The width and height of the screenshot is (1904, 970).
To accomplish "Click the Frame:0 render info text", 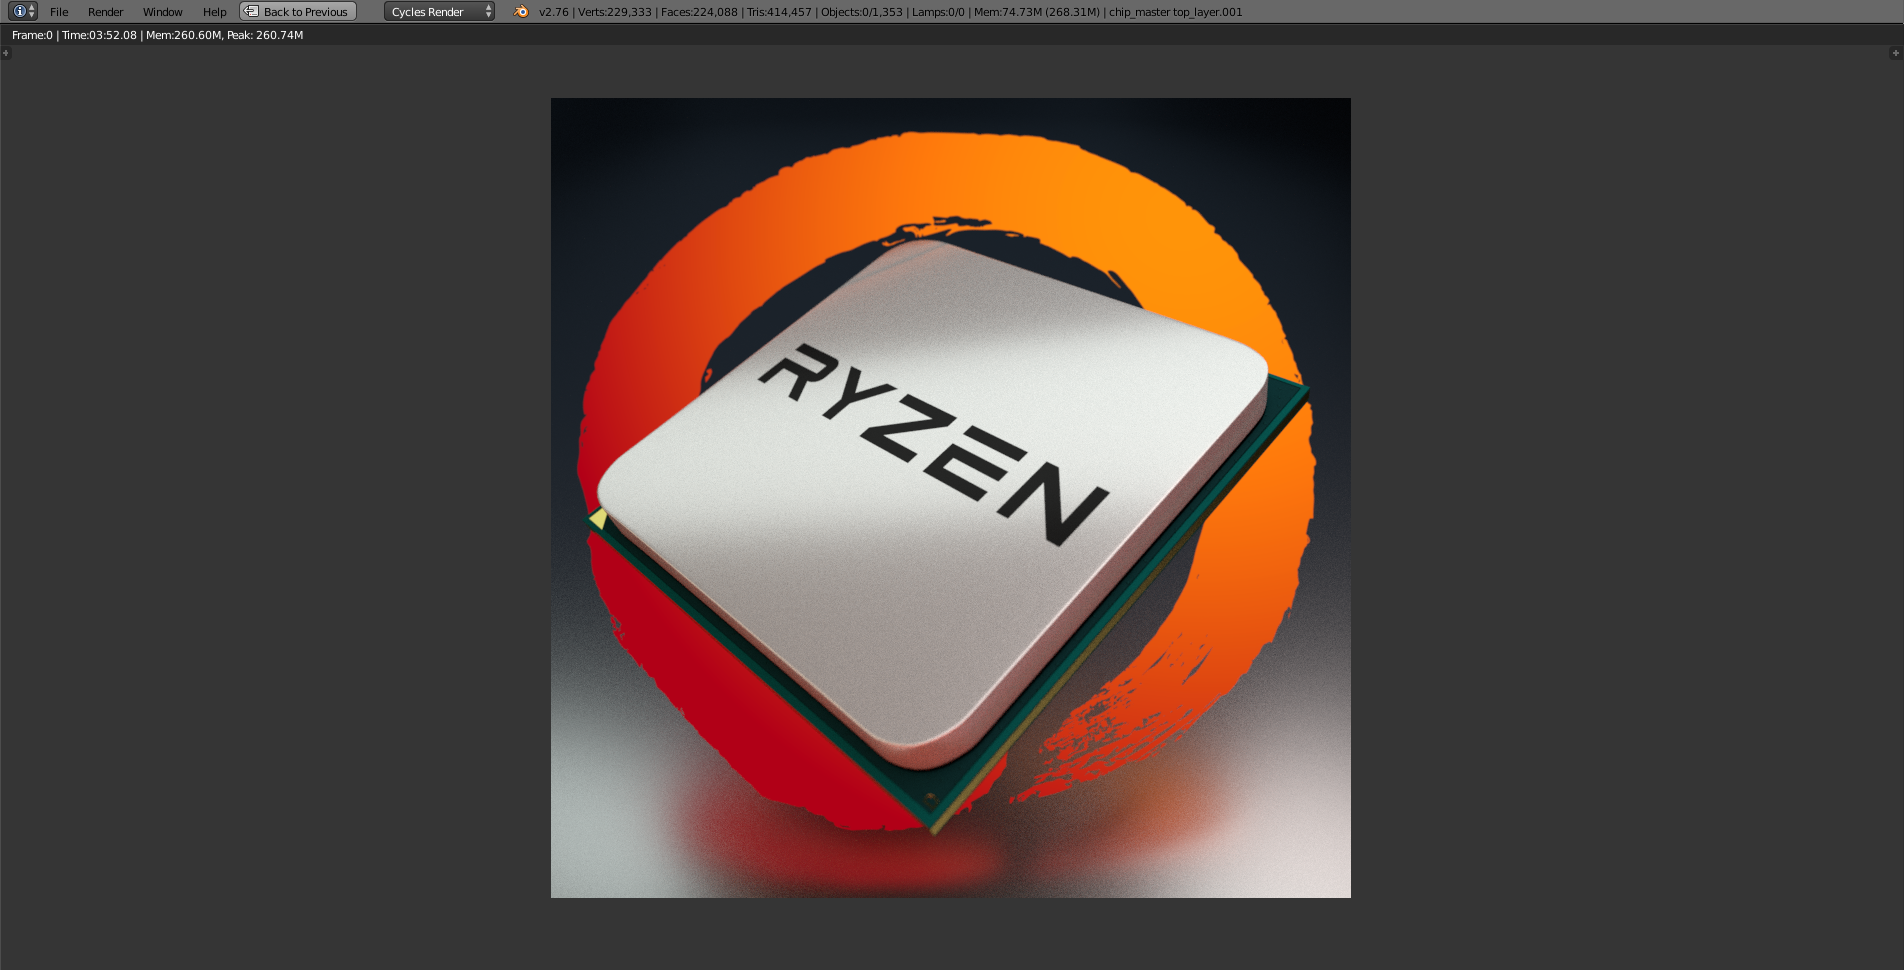I will (x=32, y=35).
